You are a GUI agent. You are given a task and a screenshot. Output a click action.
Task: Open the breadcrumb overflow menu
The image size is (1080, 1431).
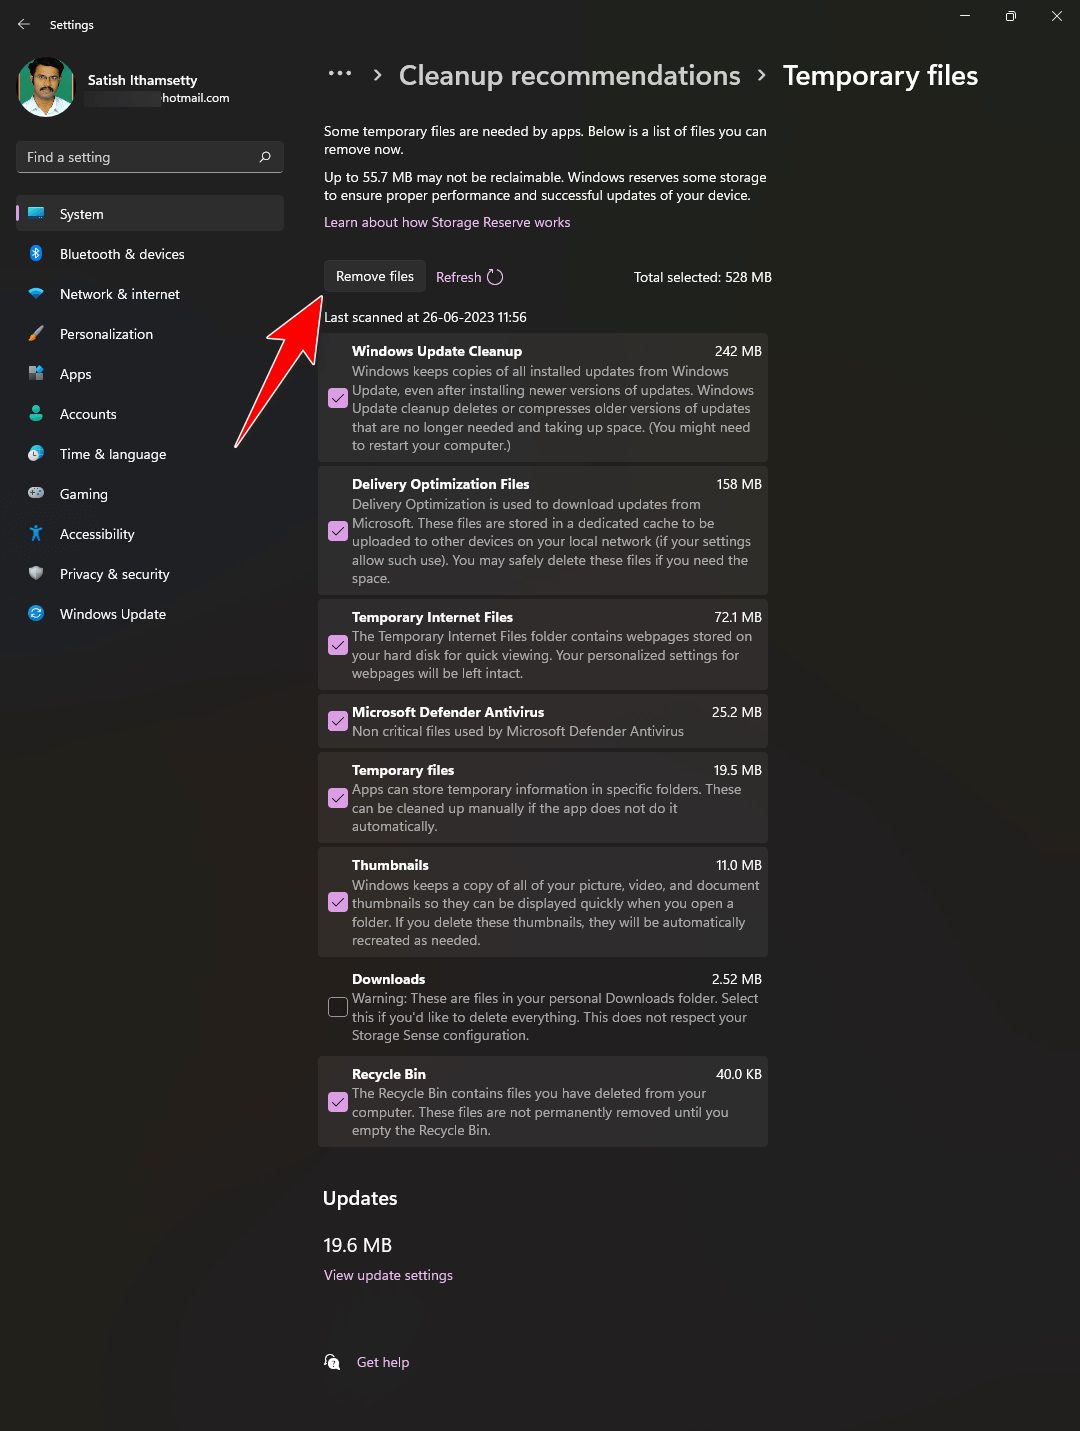(340, 74)
